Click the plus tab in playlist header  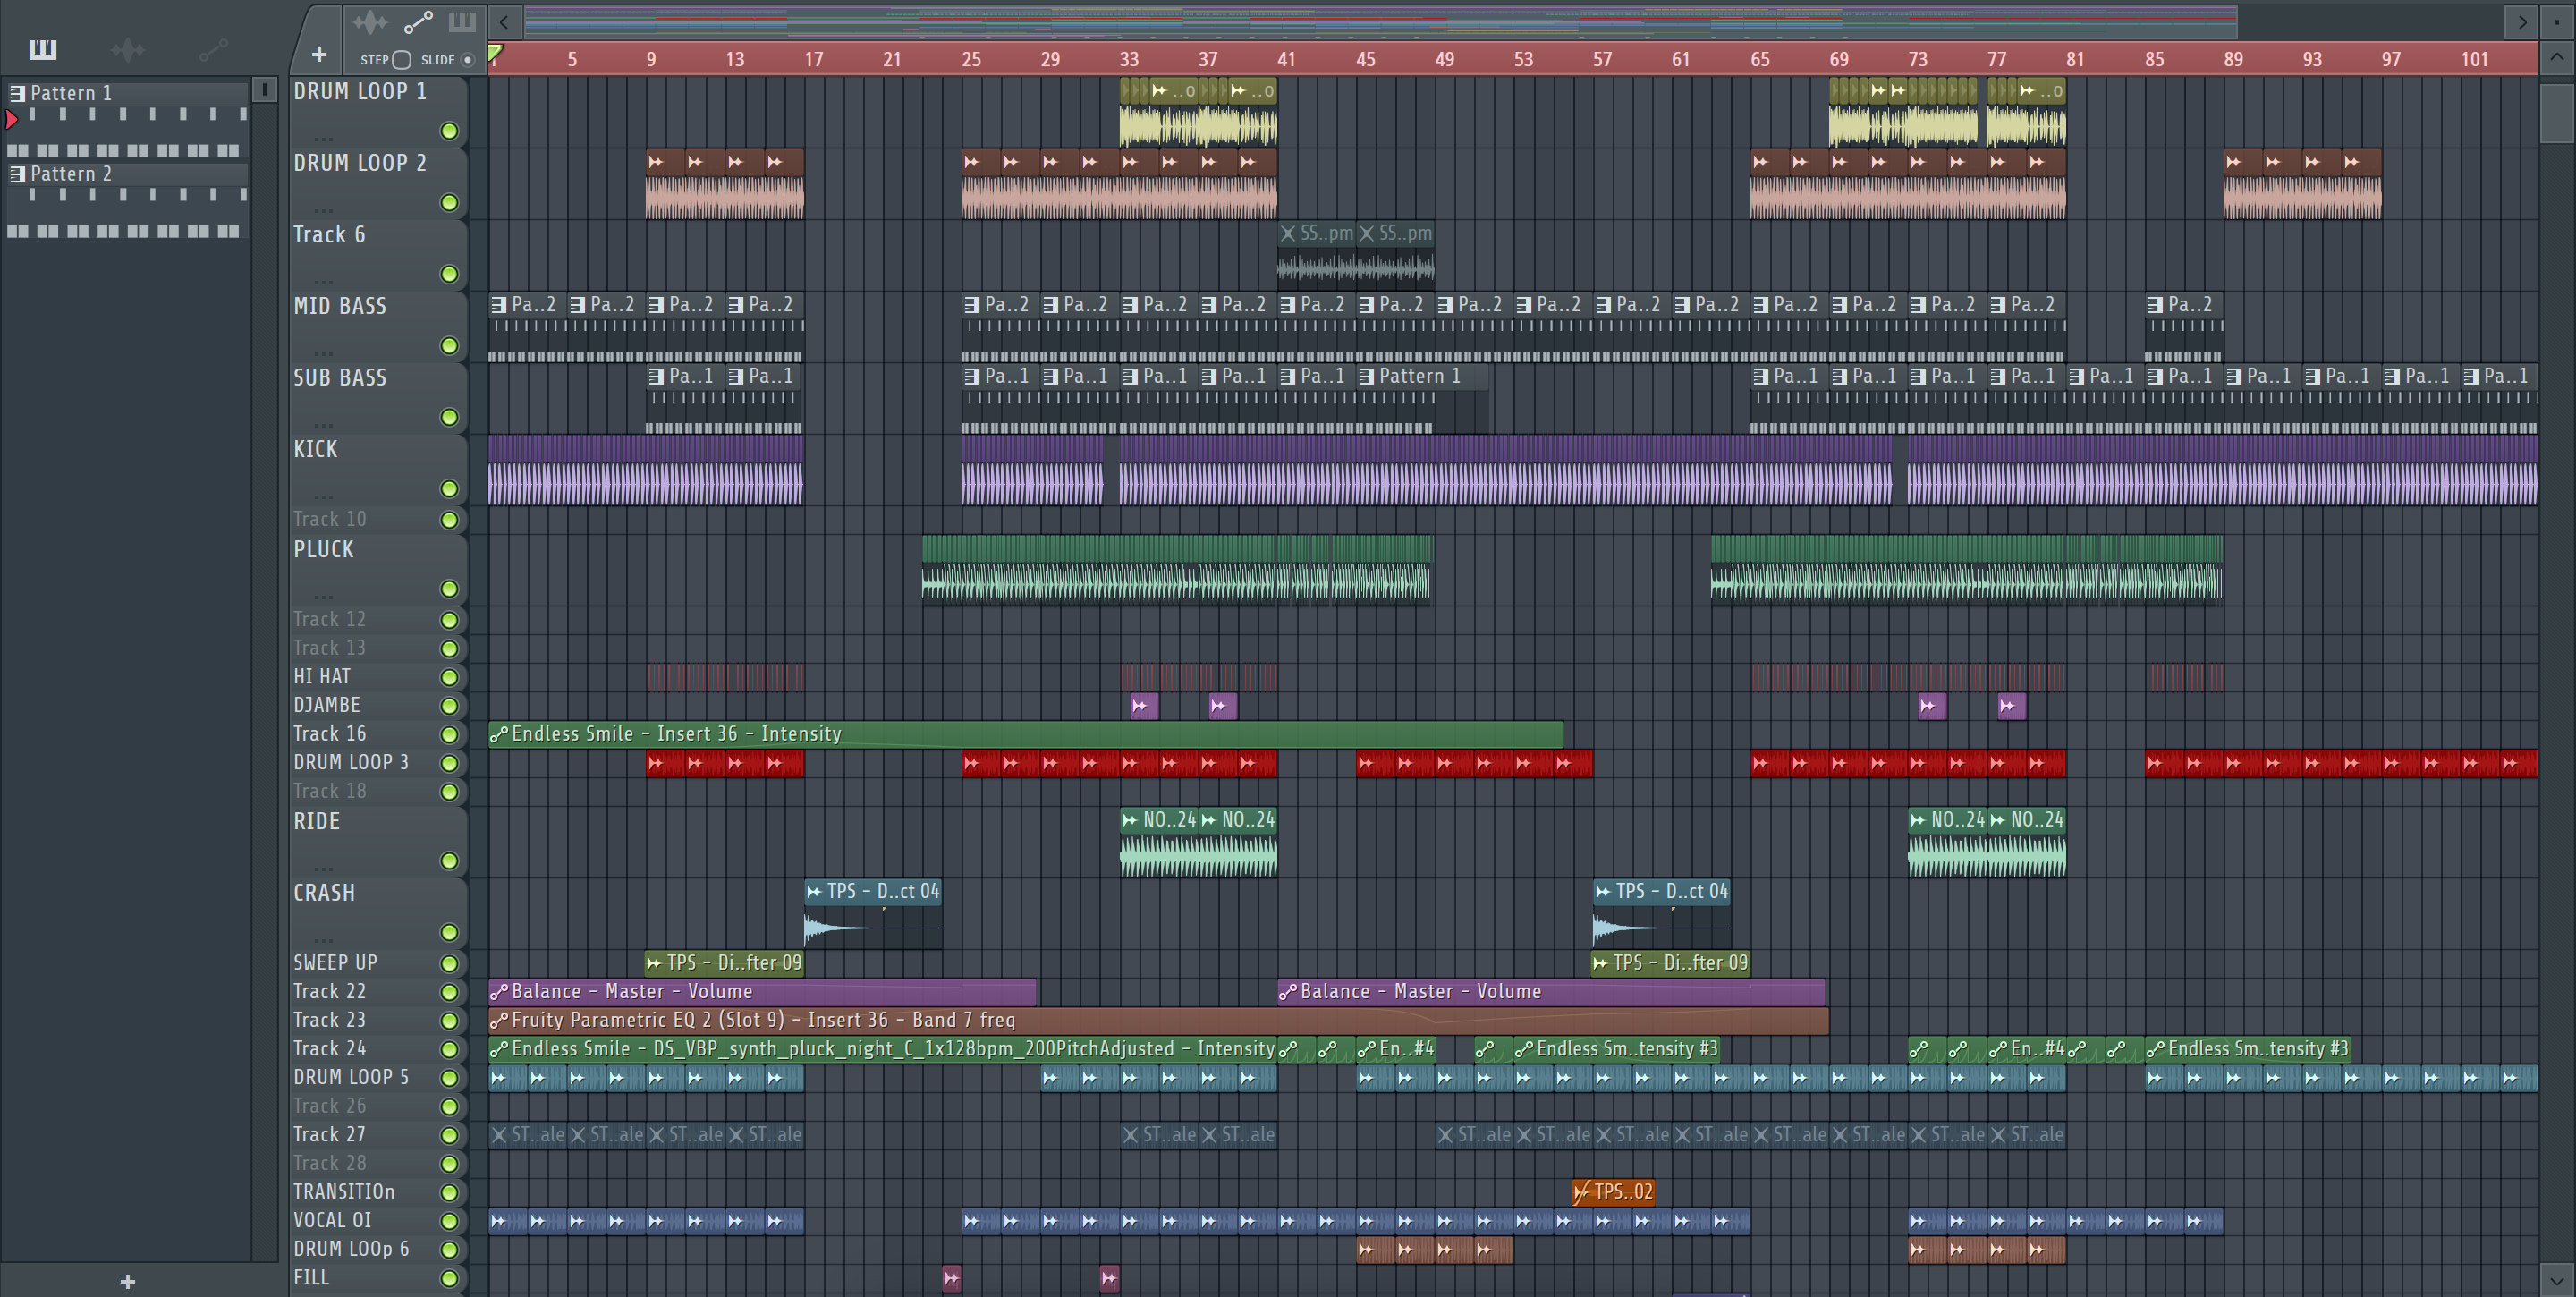319,54
